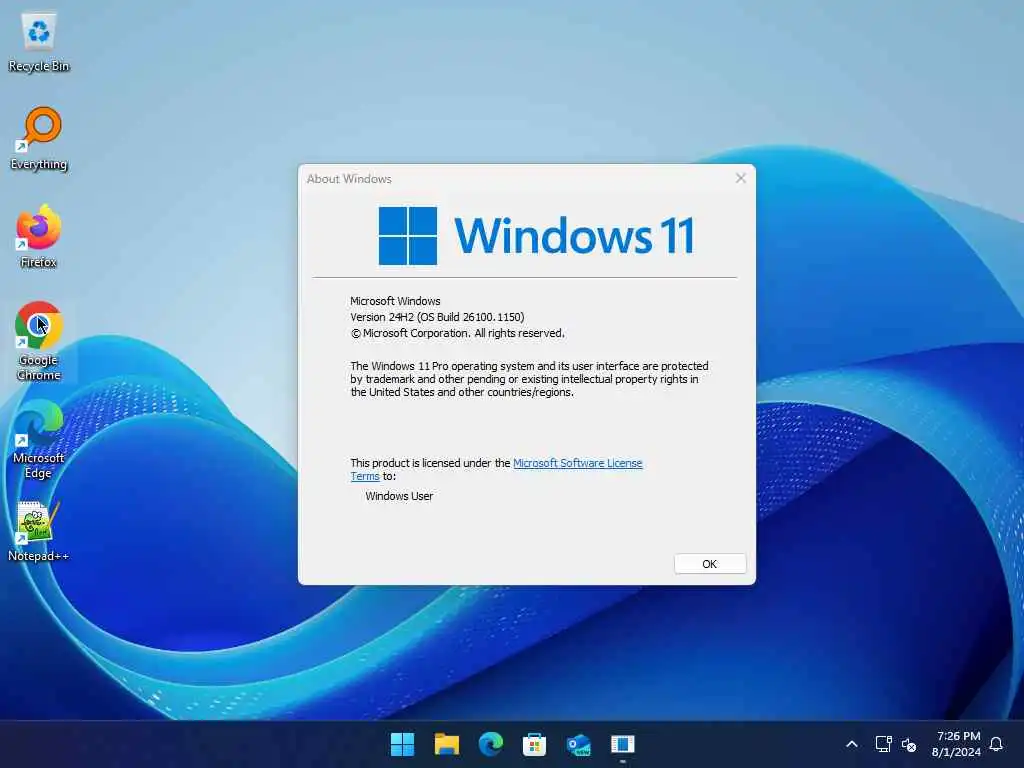Viewport: 1024px width, 768px height.
Task: Click the winver app taskbar icon
Action: point(622,744)
